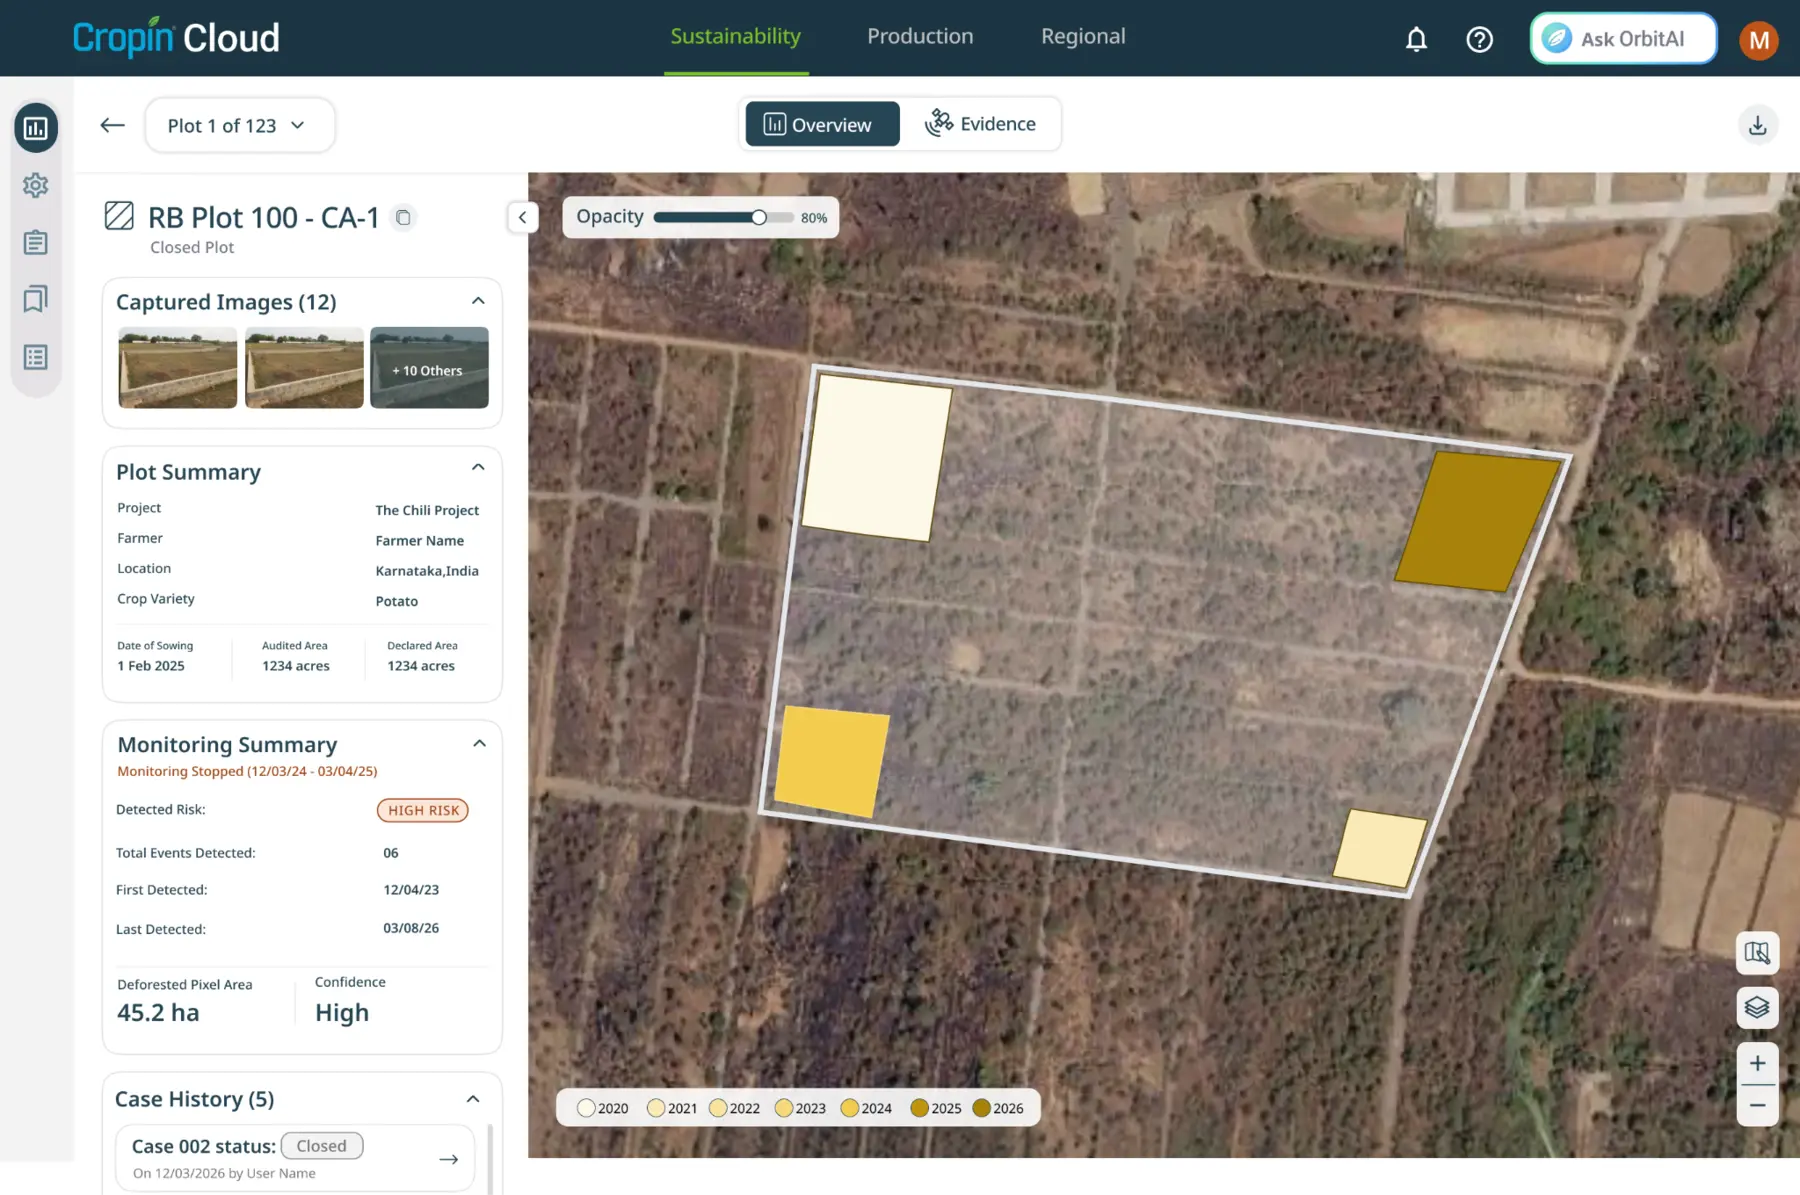Zoom in on the map
The width and height of the screenshot is (1800, 1195).
(1757, 1063)
